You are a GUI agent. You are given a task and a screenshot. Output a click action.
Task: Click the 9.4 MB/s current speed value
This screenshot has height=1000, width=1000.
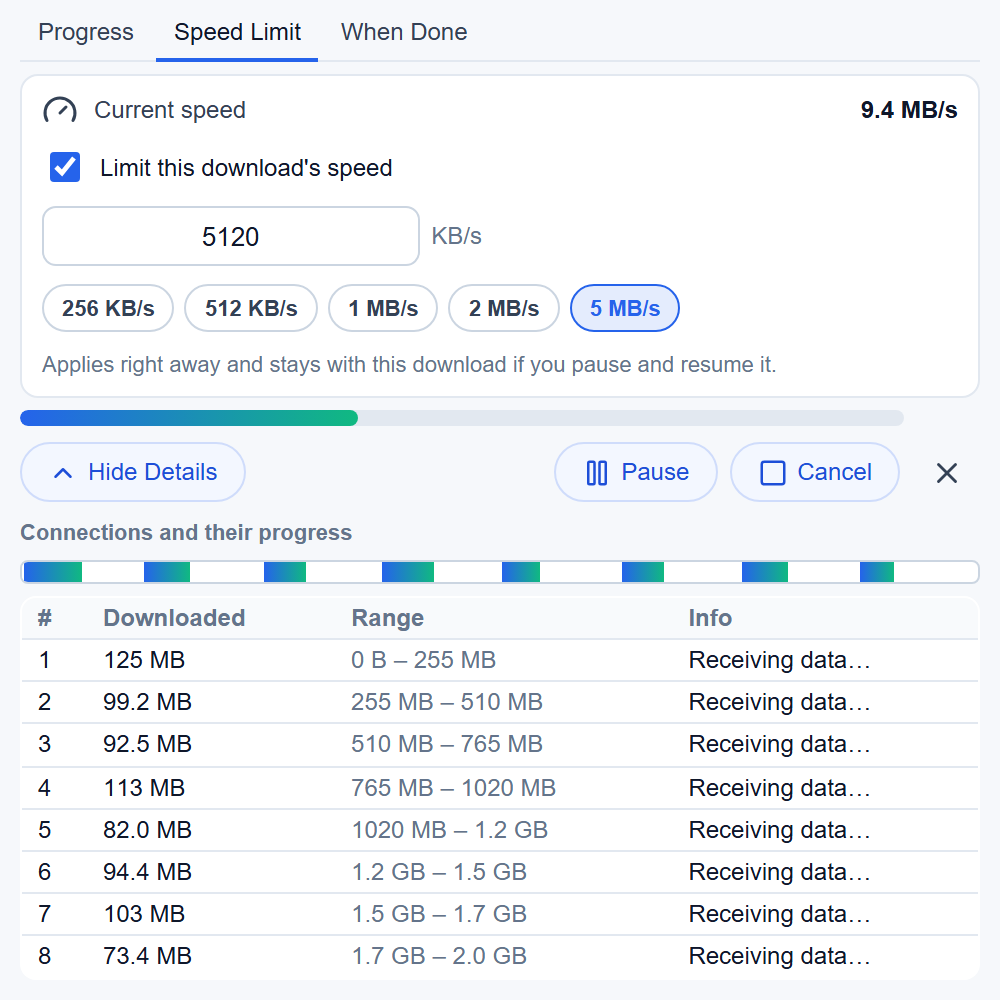pos(909,110)
